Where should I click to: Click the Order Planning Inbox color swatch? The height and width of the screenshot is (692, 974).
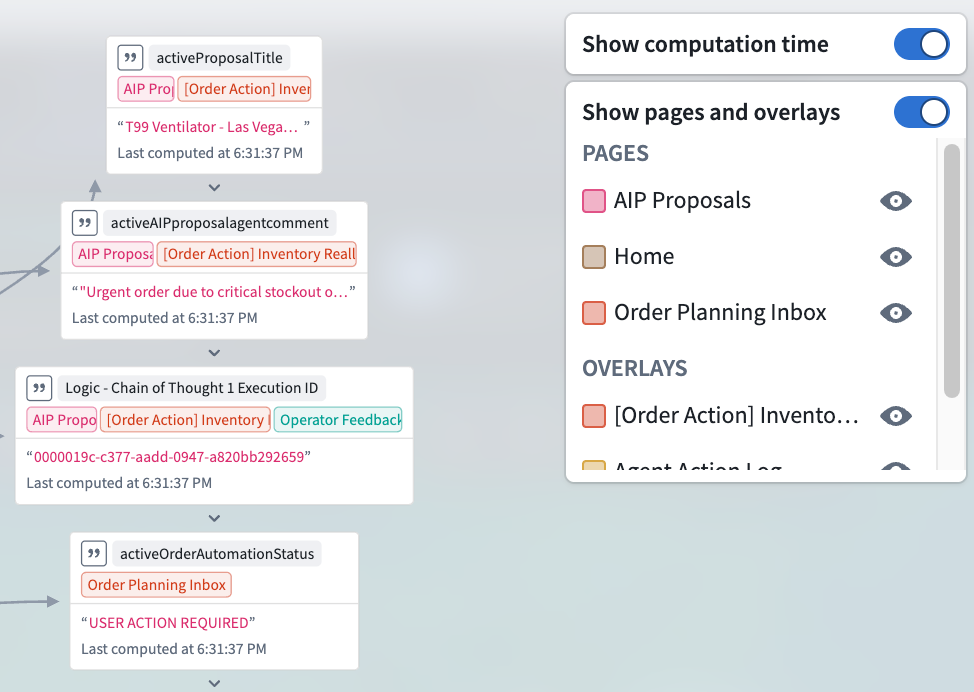tap(594, 313)
